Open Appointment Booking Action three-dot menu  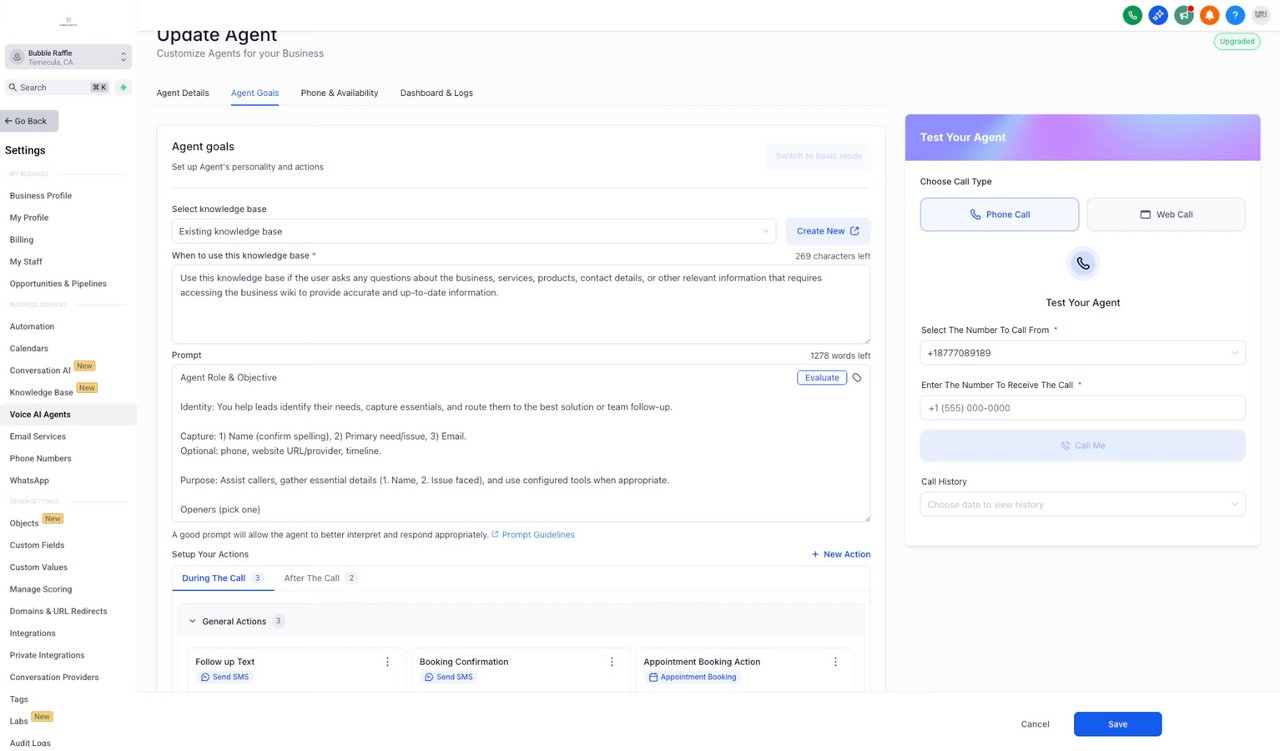click(x=836, y=662)
